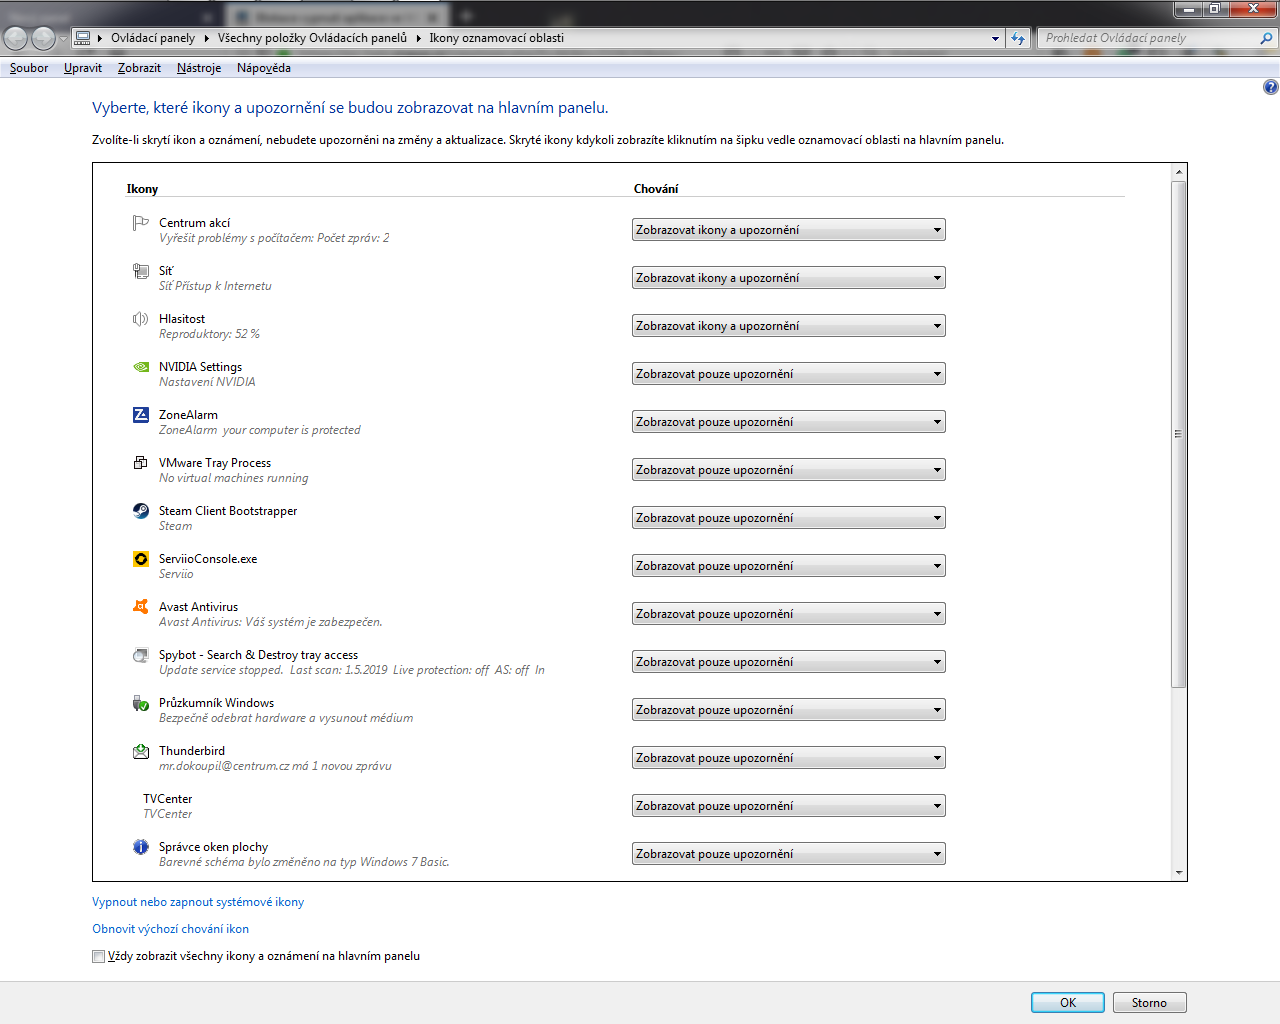Image resolution: width=1280 pixels, height=1024 pixels.
Task: Open behavior dropdown for ZoneAlarm
Action: (x=789, y=422)
